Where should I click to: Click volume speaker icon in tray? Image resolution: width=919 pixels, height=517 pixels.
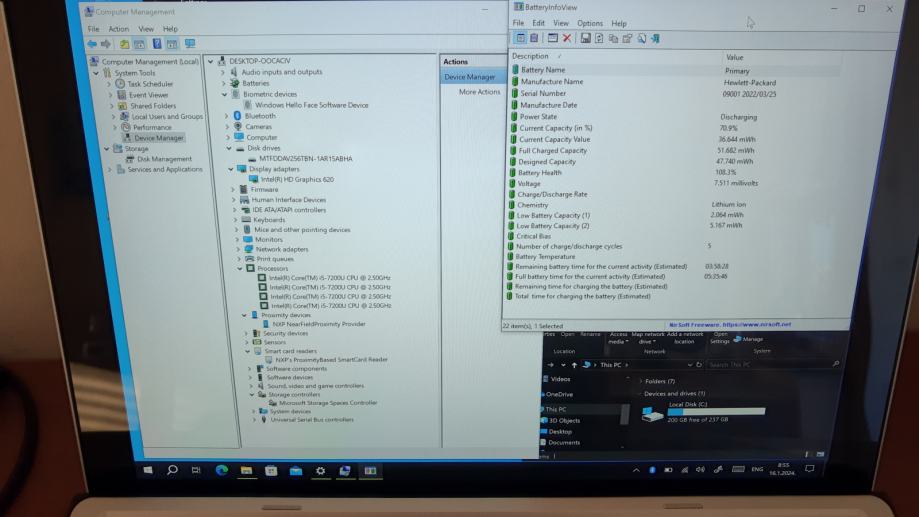click(x=700, y=470)
